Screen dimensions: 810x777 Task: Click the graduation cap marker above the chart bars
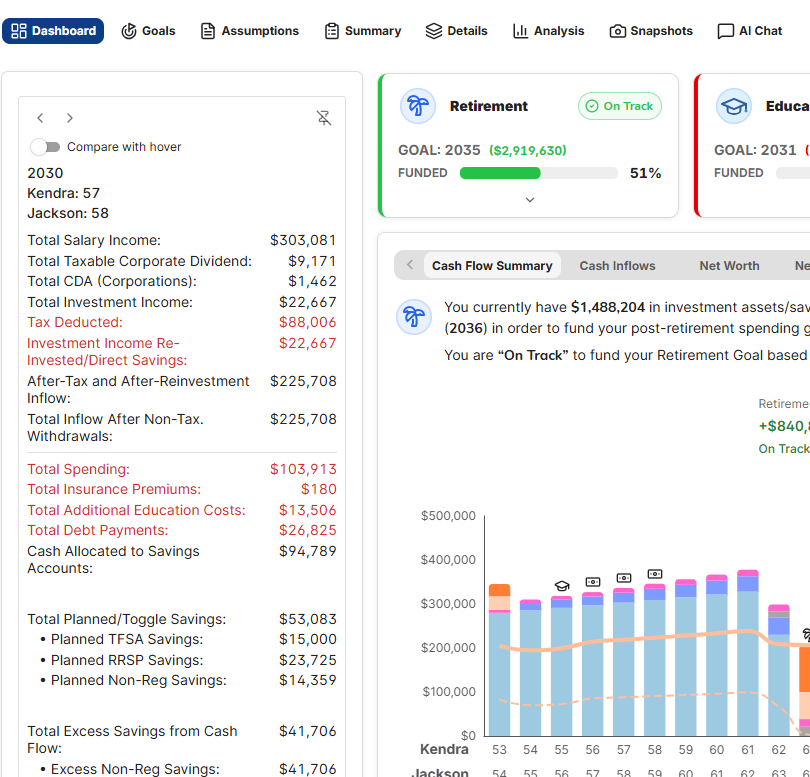[562, 586]
